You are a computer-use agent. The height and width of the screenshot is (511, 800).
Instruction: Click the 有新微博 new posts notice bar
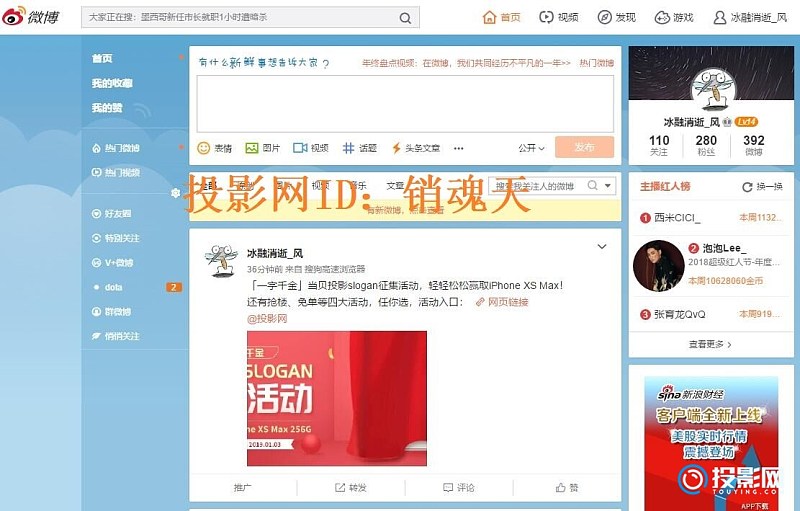(x=405, y=210)
